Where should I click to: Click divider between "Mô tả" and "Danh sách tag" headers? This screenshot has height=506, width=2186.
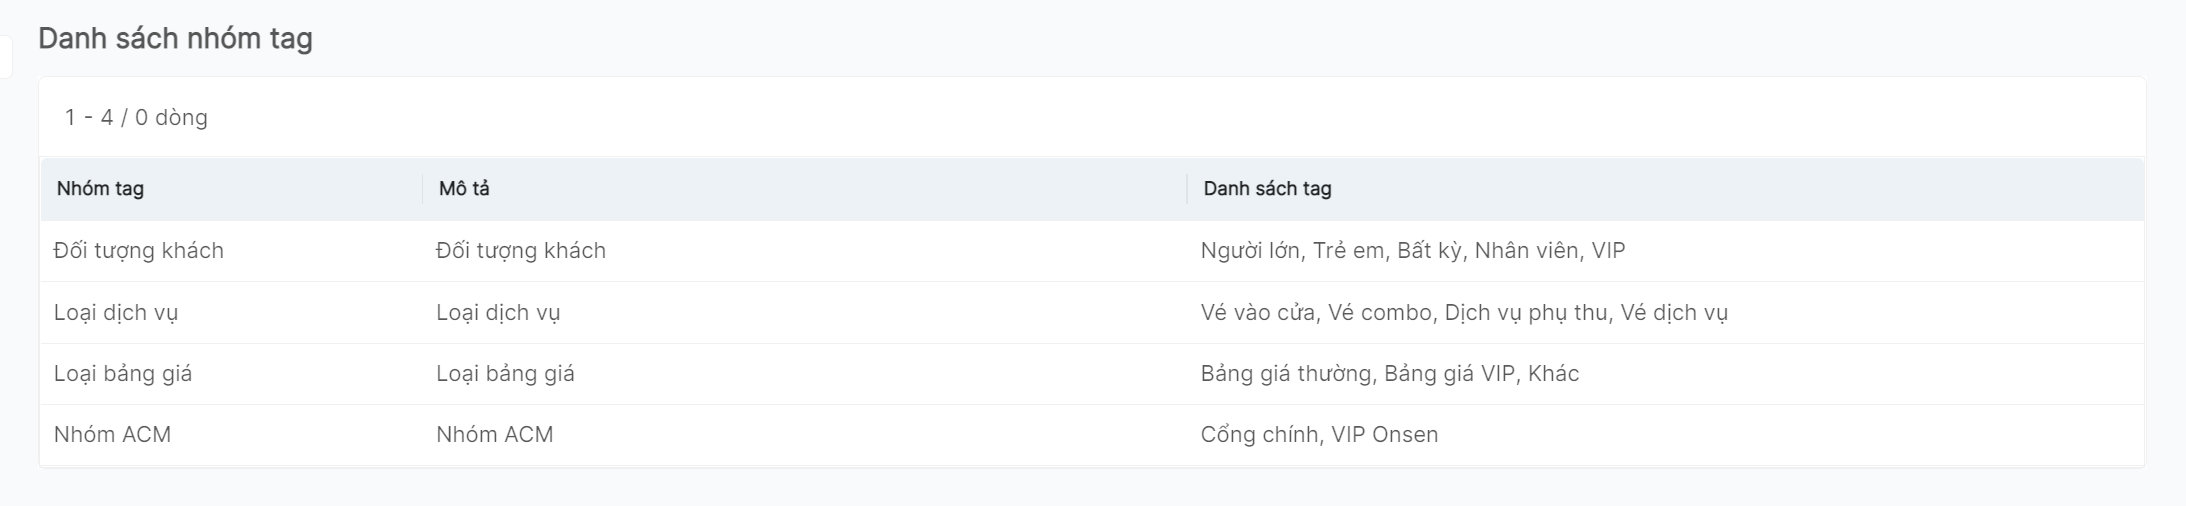pos(1187,189)
